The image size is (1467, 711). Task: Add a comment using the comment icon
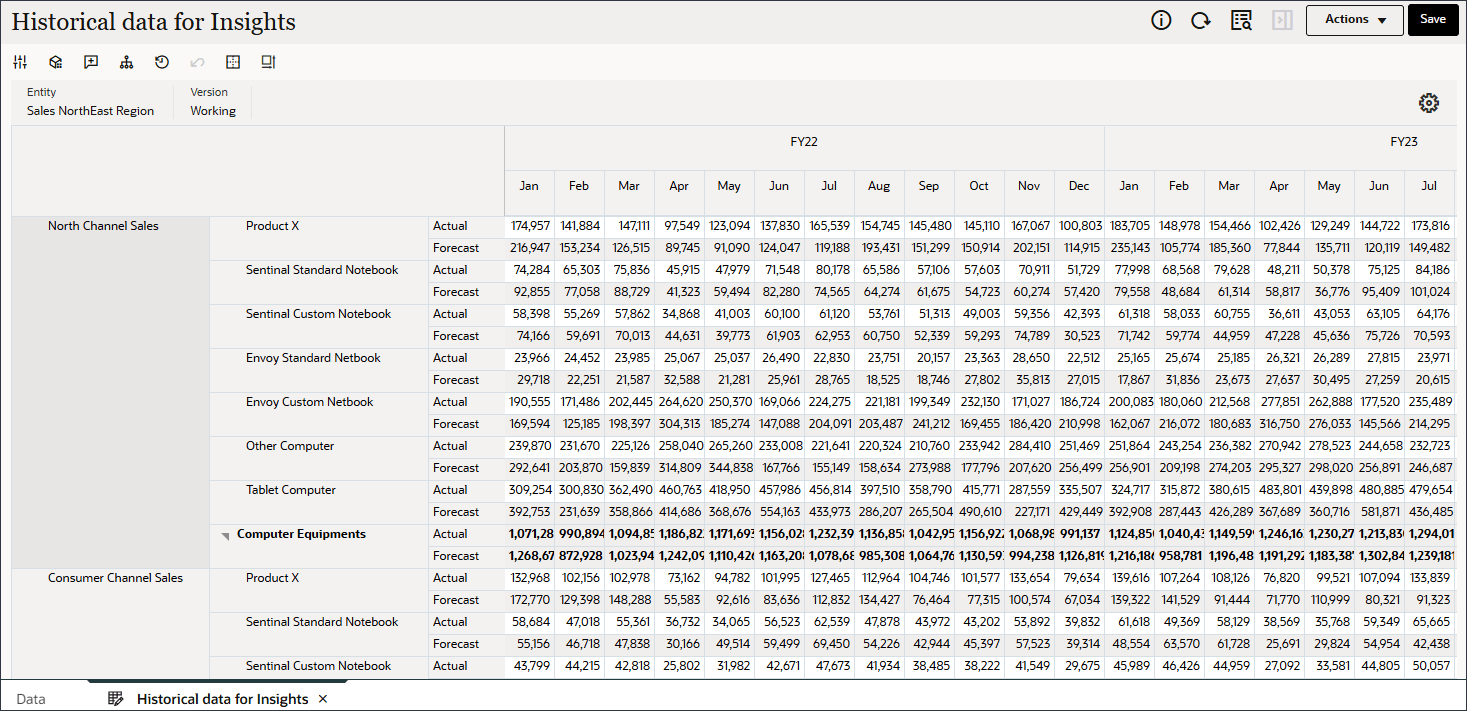pyautogui.click(x=91, y=62)
